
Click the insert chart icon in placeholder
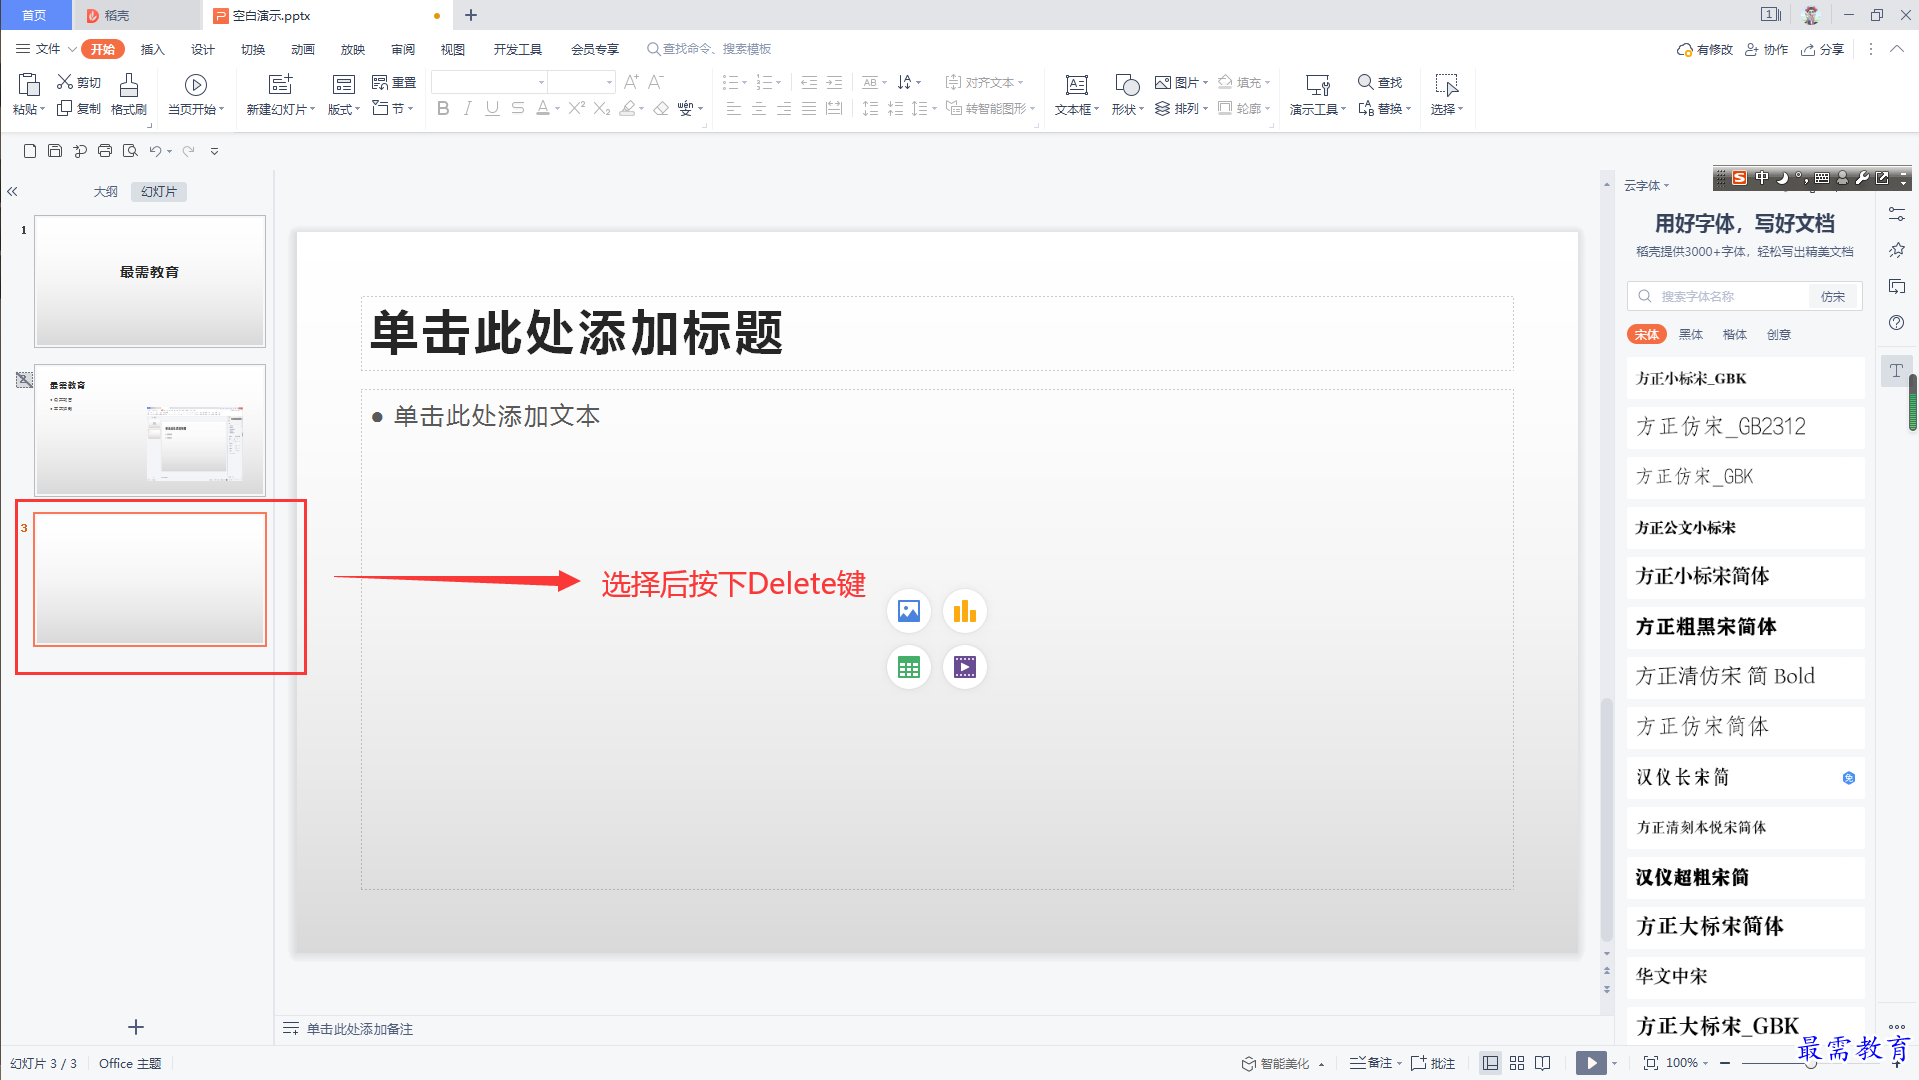[x=965, y=611]
